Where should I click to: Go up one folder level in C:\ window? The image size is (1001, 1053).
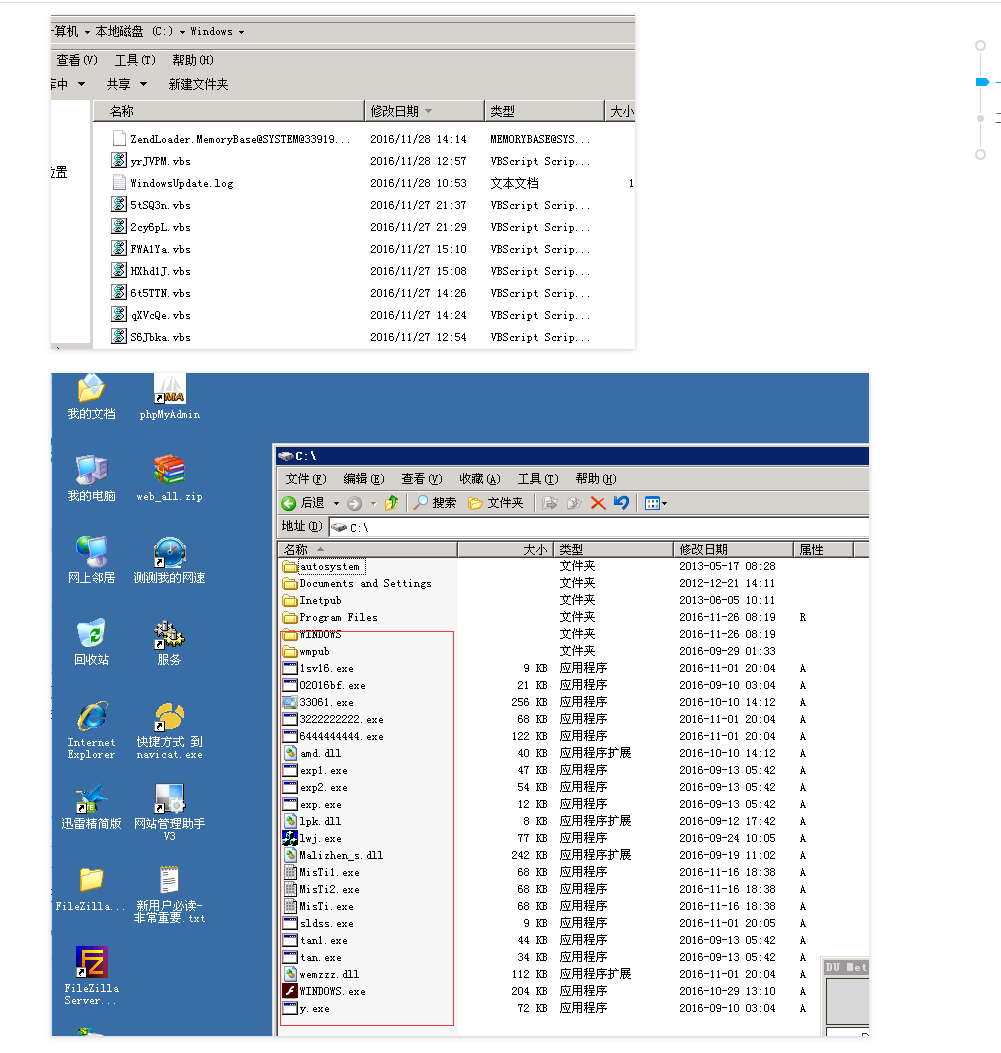coord(391,503)
